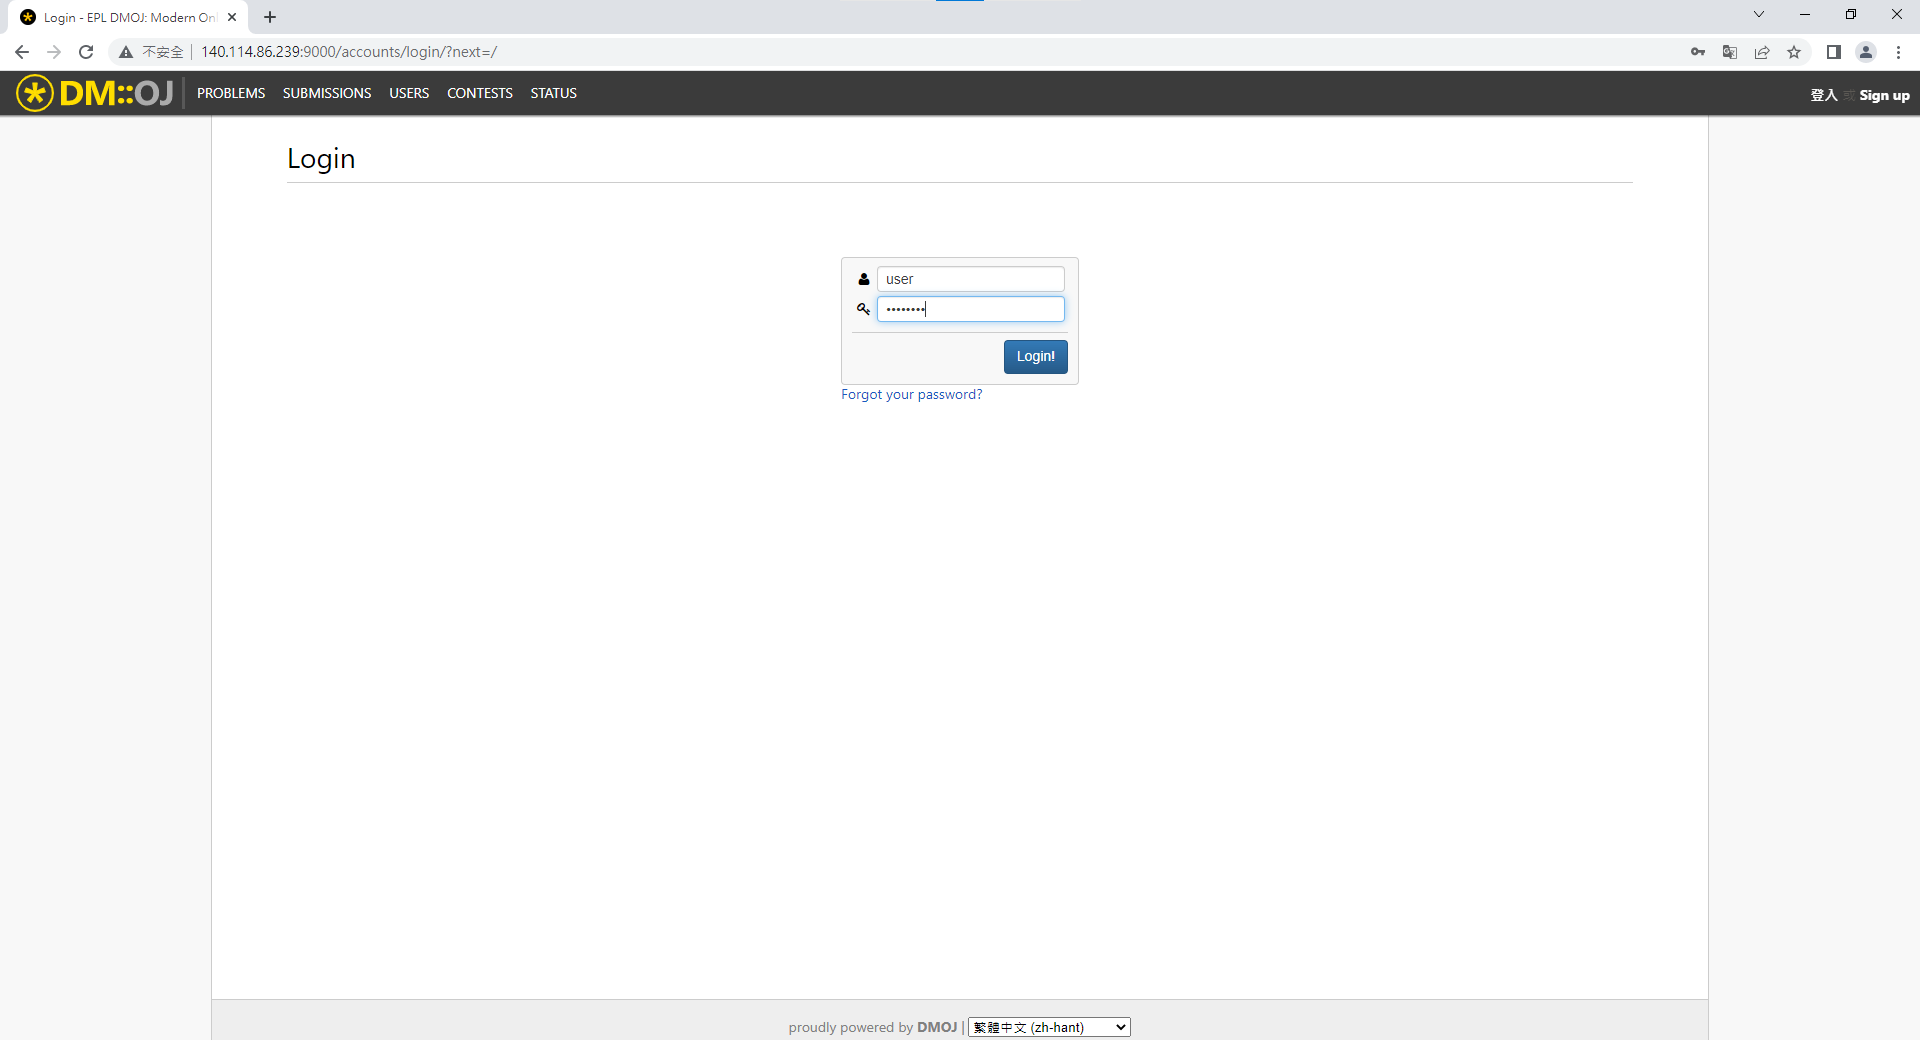Open the tab search chevron

coord(1758,15)
